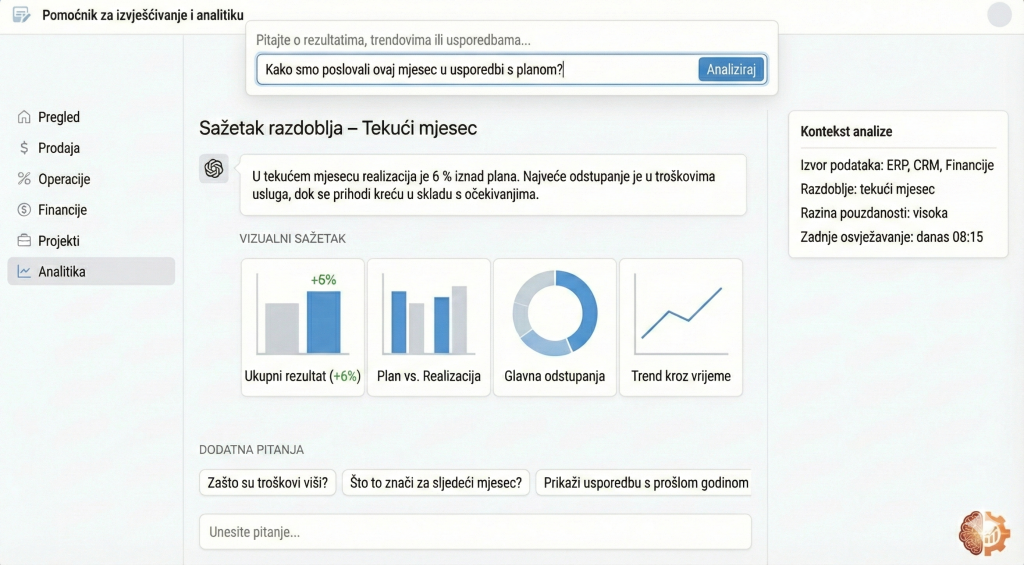Click the dollar icon beside Prodaja
Screen dimensions: 1024x565
[24, 148]
